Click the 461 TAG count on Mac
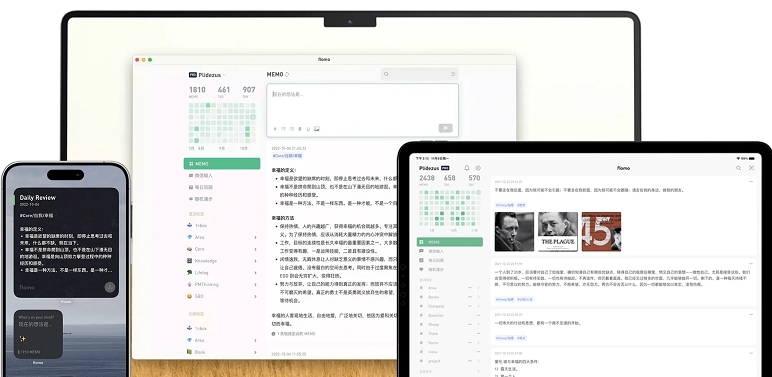 [224, 92]
